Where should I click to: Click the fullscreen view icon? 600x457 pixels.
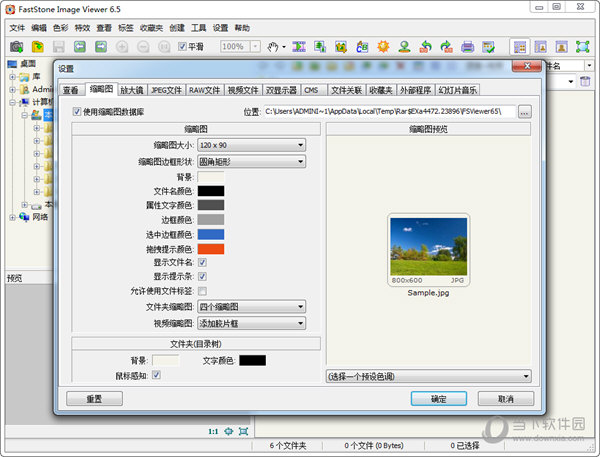click(583, 46)
